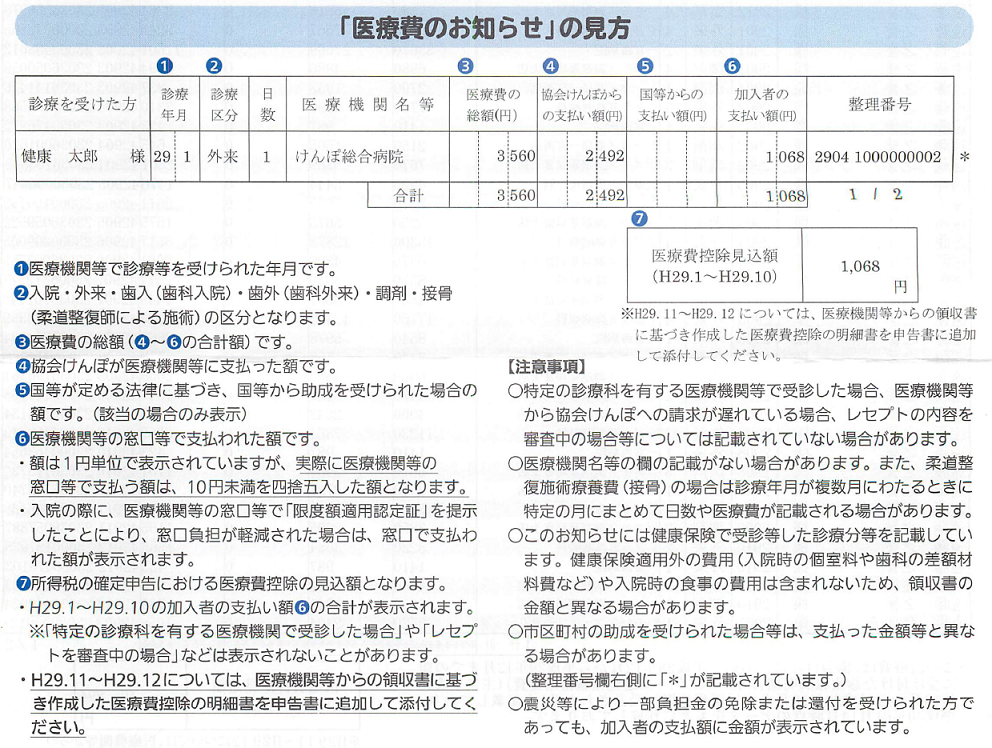Click the 1,068 円 deduction estimate value
The width and height of the screenshot is (992, 748).
[860, 266]
